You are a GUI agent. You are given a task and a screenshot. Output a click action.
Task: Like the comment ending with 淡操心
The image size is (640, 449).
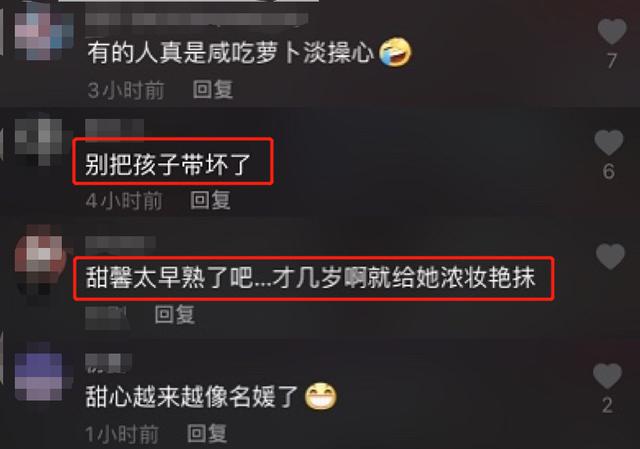coord(611,31)
